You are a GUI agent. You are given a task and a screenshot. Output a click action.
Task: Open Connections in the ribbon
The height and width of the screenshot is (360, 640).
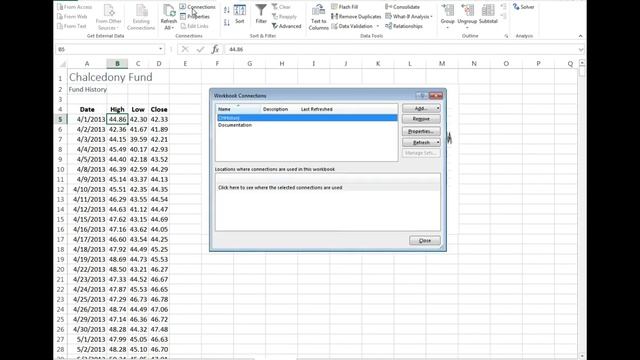[198, 7]
